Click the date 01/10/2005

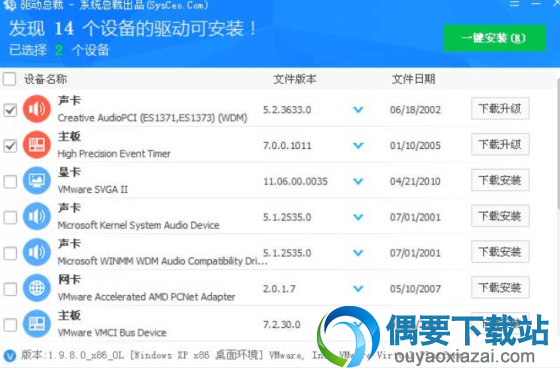[x=415, y=145]
